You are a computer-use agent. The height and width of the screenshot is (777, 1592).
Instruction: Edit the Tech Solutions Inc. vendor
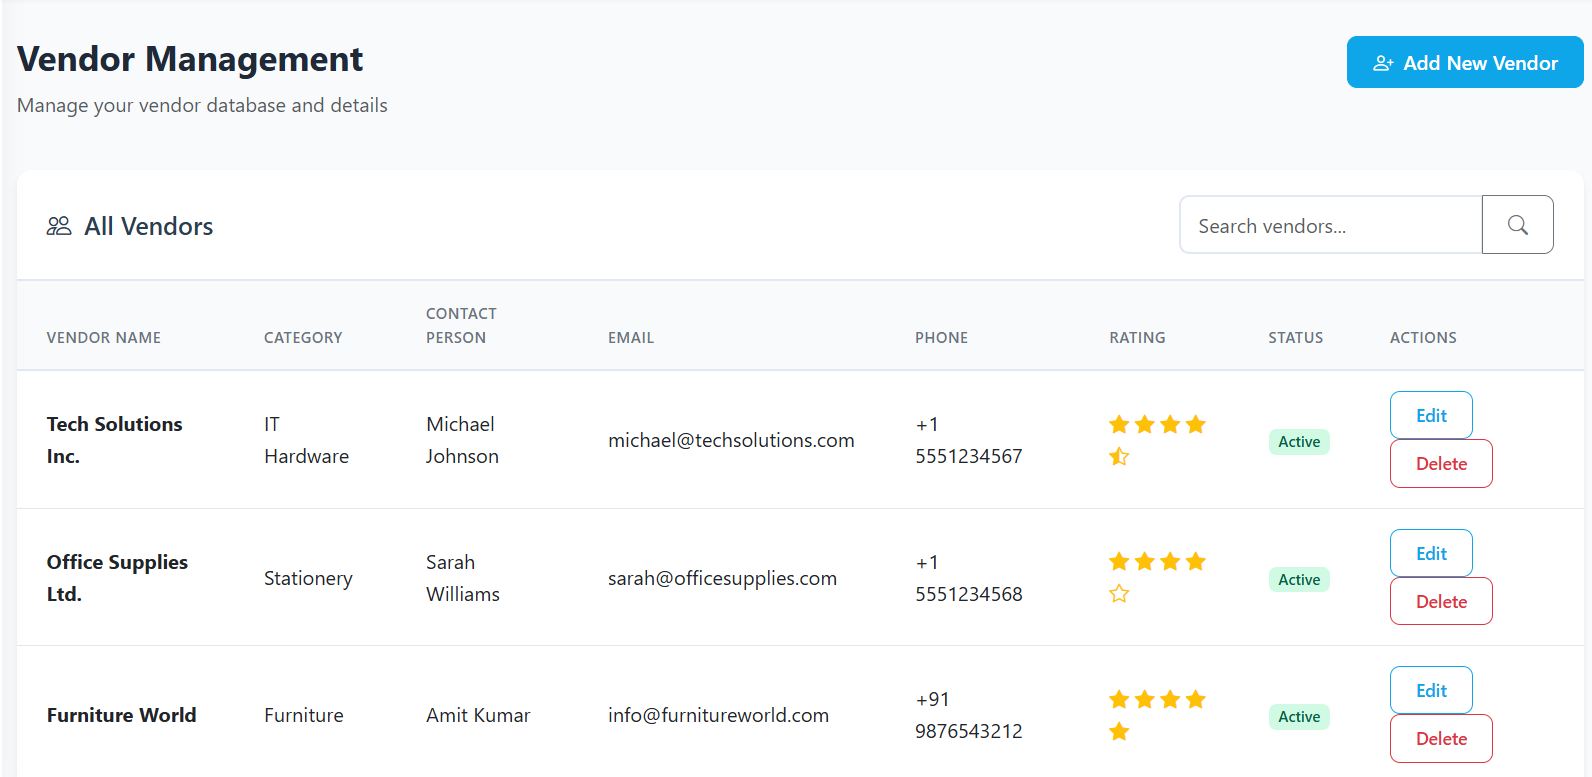(x=1431, y=415)
